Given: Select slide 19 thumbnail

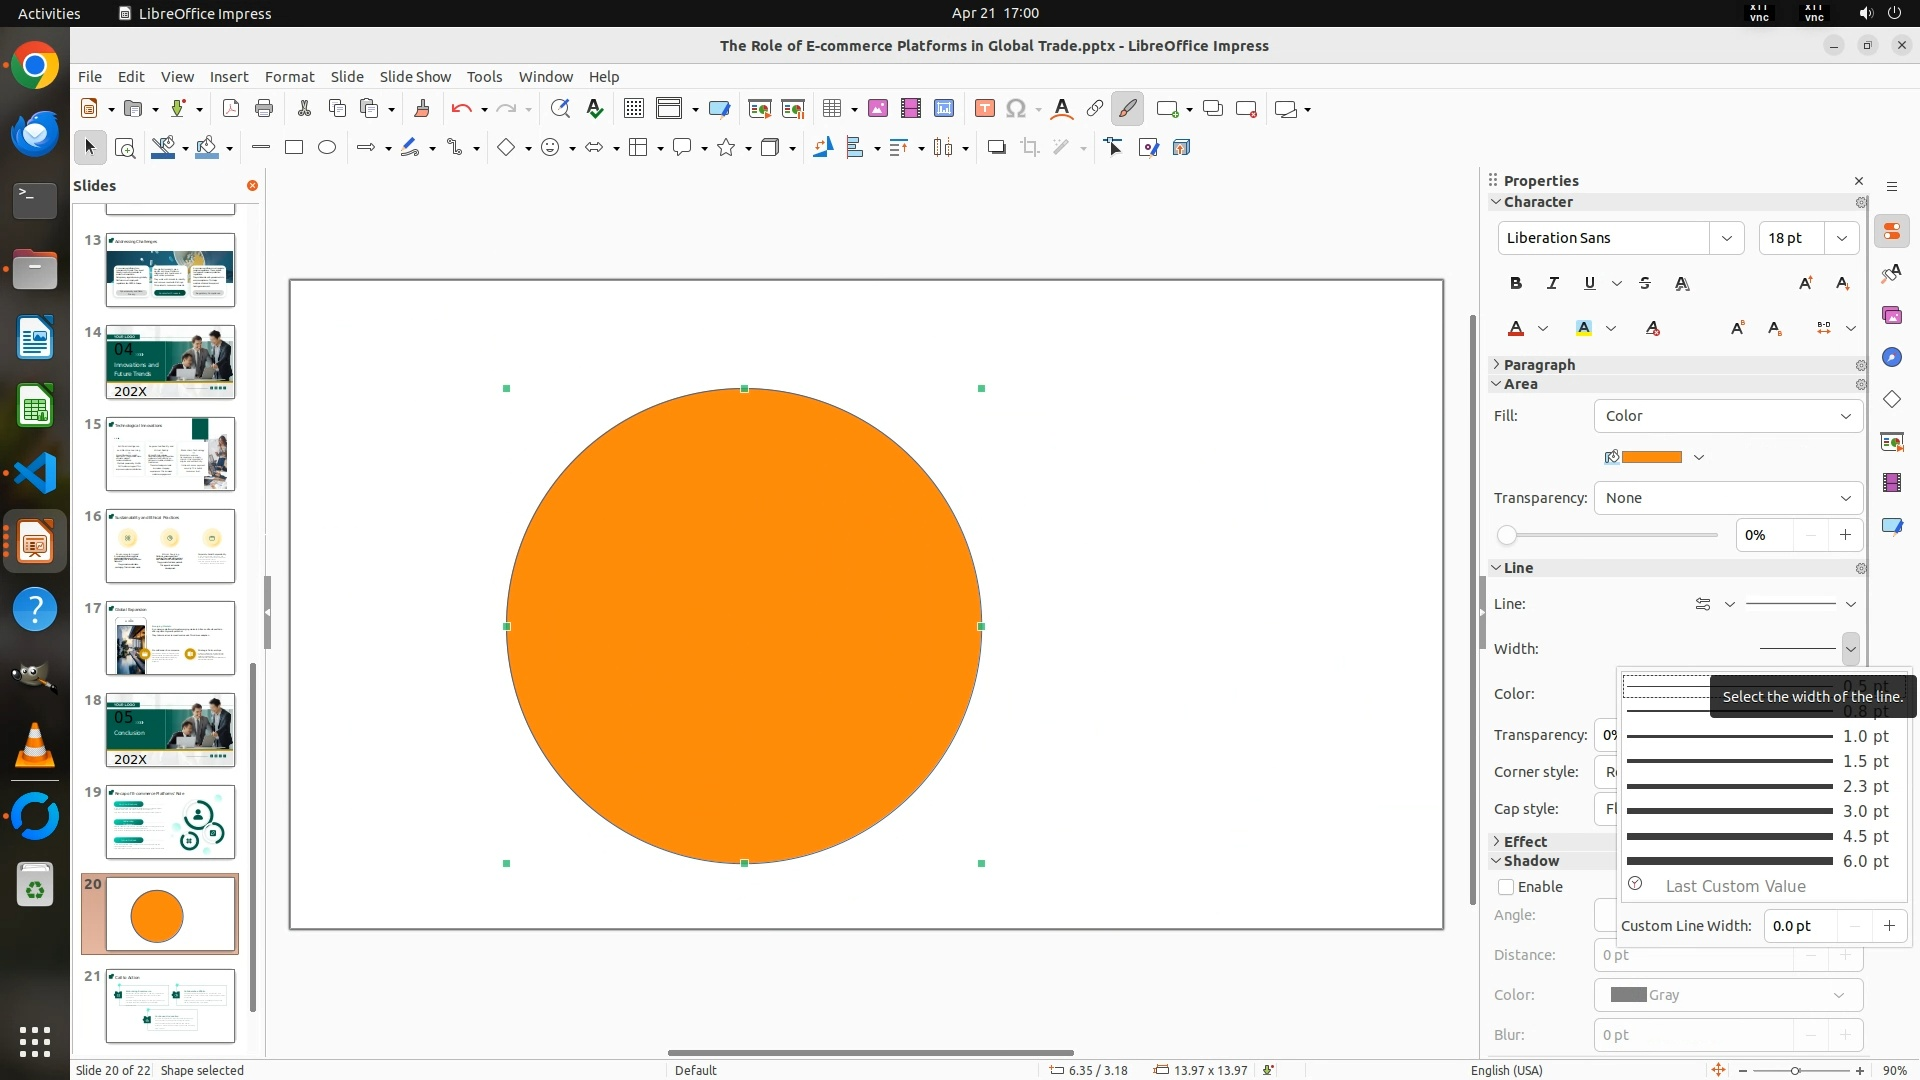Looking at the screenshot, I should coord(170,822).
